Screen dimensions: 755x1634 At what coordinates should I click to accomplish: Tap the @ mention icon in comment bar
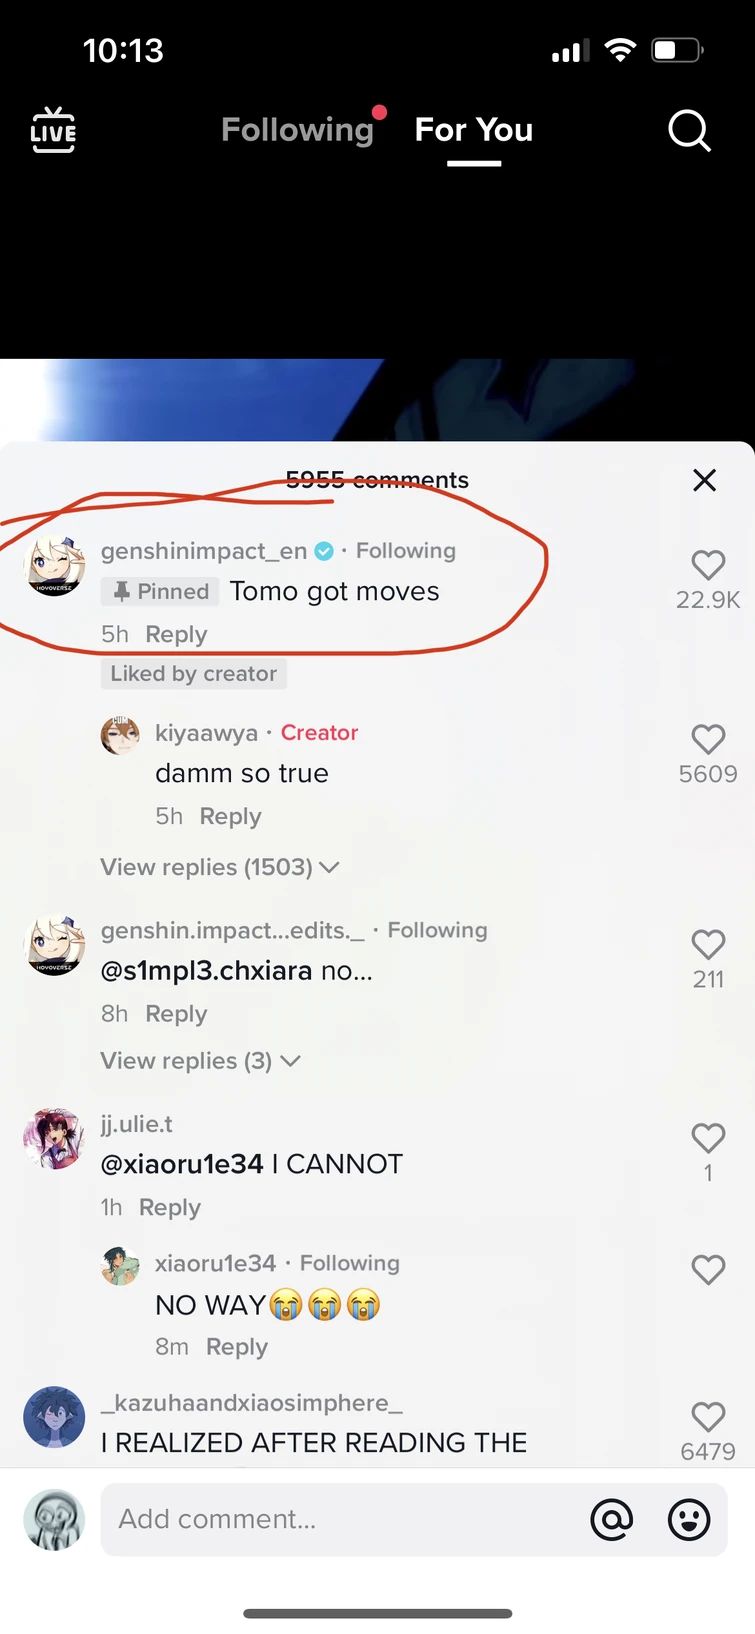pos(611,1519)
